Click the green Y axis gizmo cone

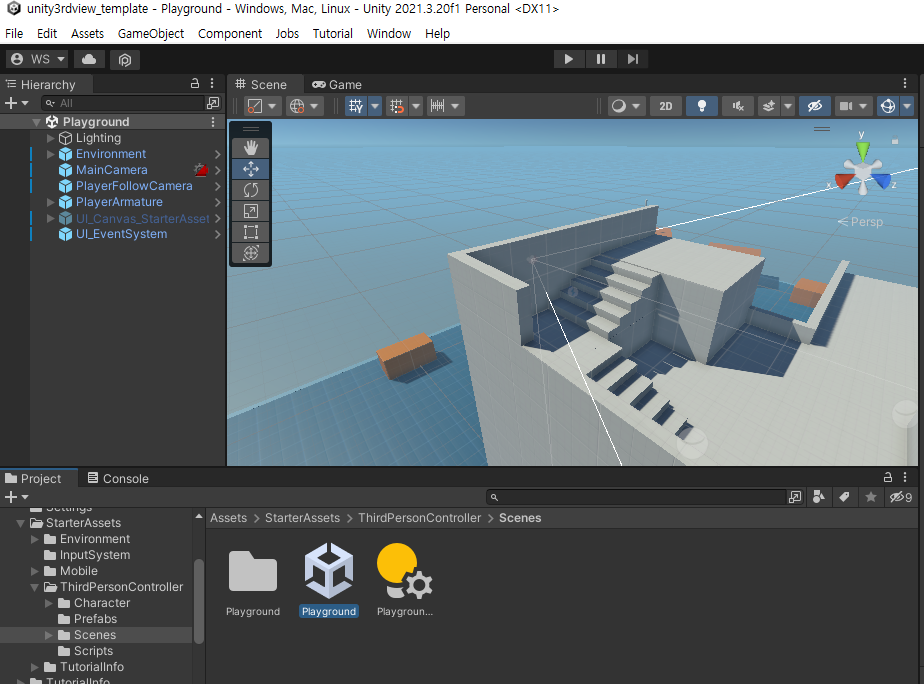pos(863,150)
